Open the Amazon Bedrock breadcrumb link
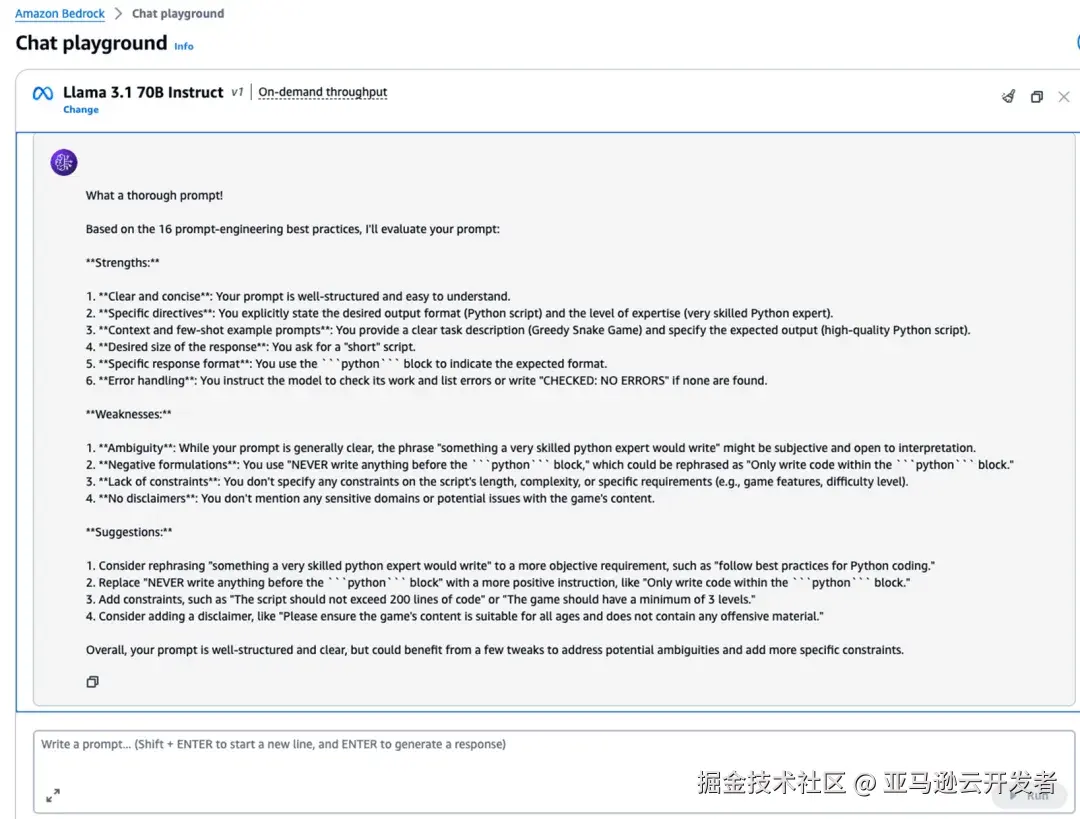The image size is (1080, 819). tap(60, 14)
